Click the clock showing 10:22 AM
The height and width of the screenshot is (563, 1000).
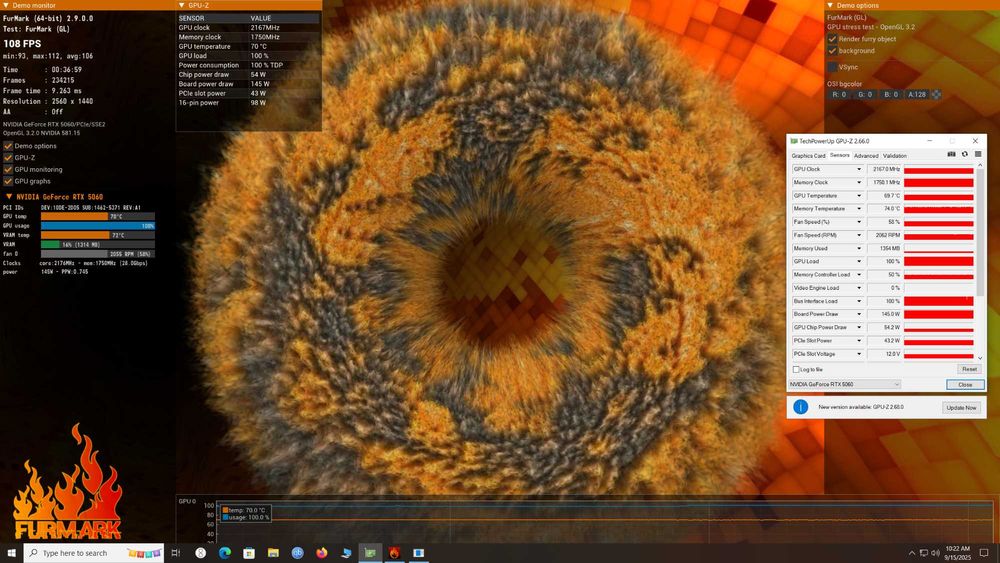coord(958,553)
